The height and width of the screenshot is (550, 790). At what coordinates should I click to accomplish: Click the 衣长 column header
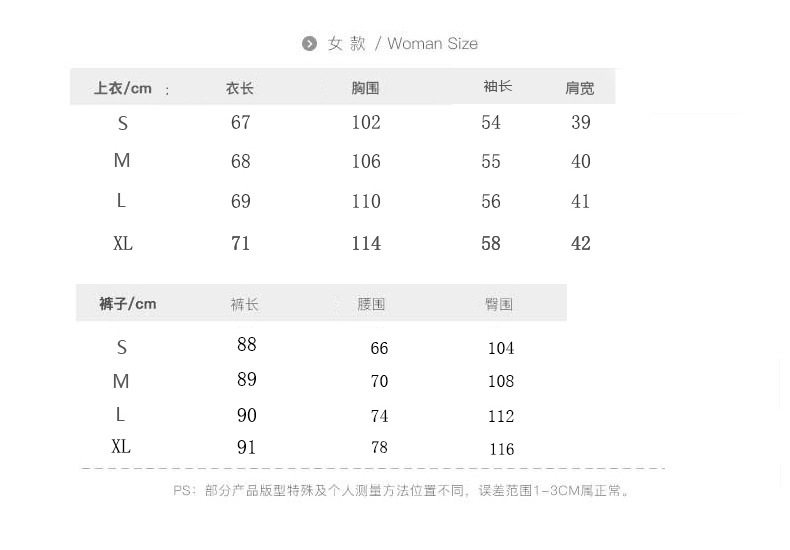240,88
